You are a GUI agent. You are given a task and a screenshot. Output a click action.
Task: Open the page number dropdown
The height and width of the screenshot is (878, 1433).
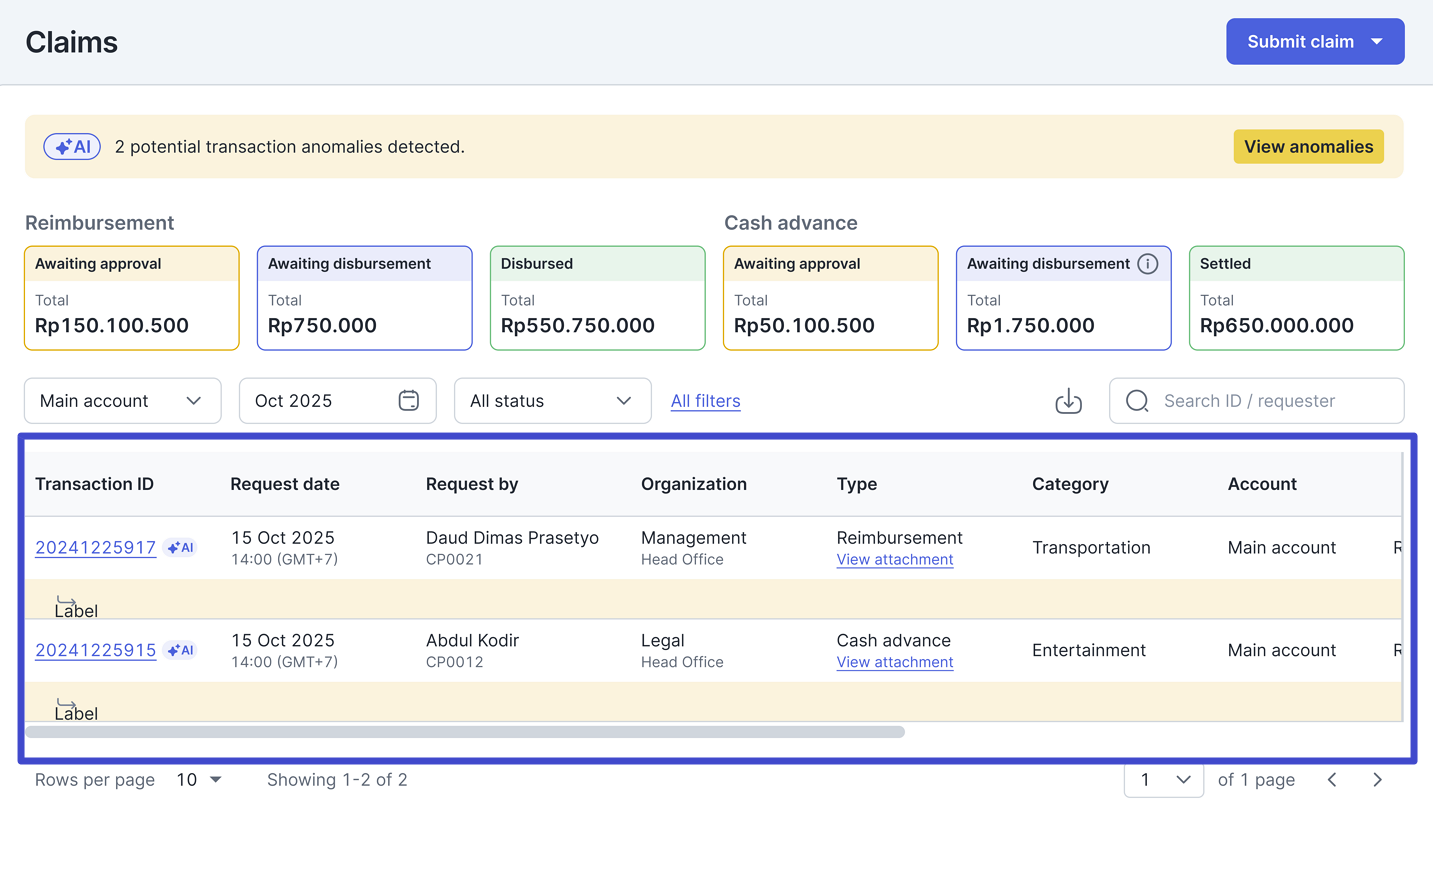(x=1163, y=780)
